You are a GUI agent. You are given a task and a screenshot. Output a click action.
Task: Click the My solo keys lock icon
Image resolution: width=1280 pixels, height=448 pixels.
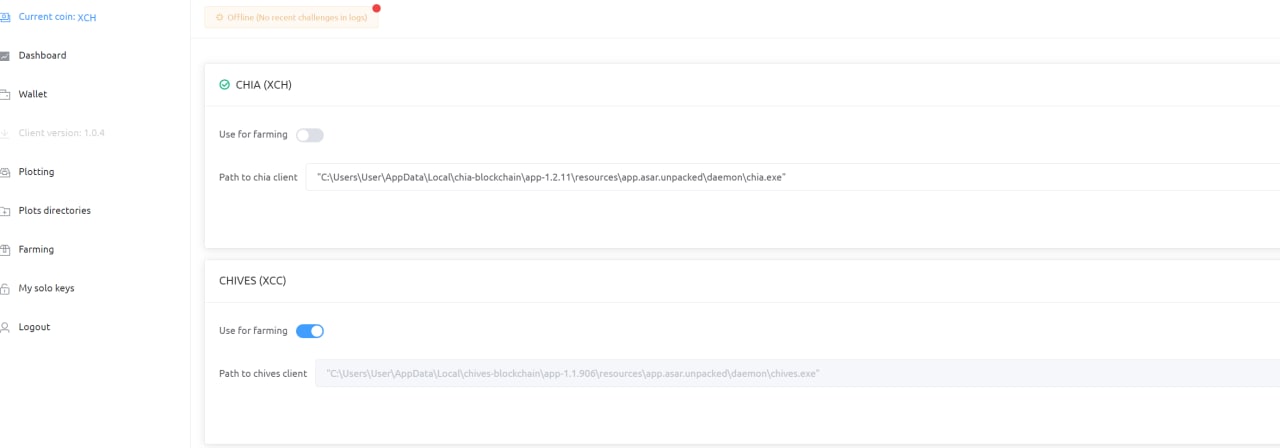(x=4, y=289)
